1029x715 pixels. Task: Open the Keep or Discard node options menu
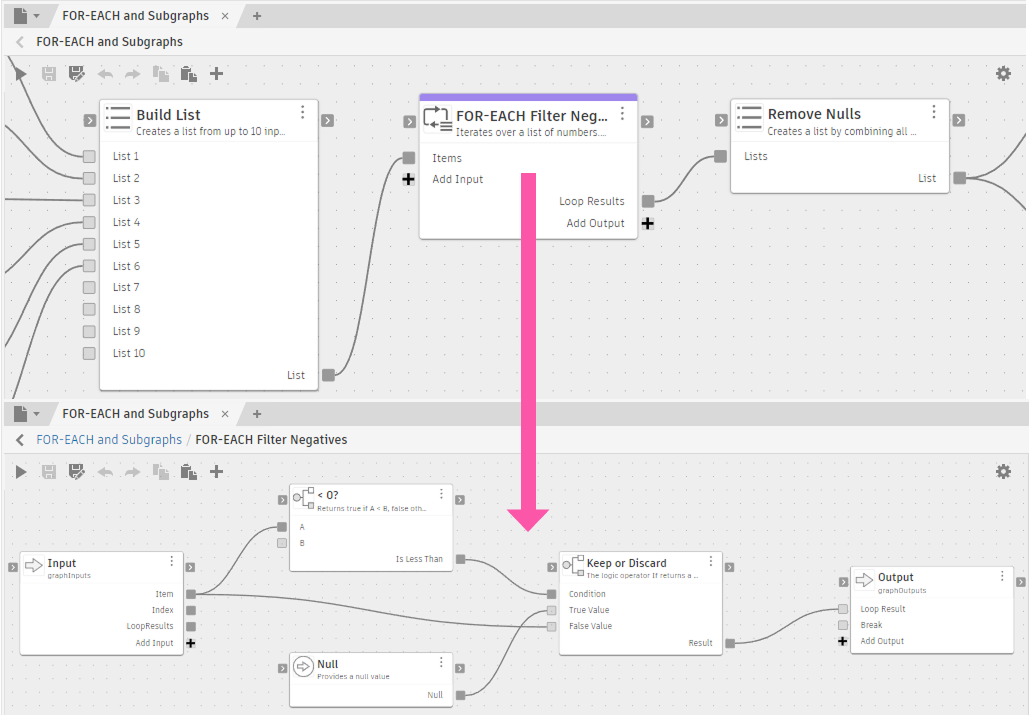[711, 561]
